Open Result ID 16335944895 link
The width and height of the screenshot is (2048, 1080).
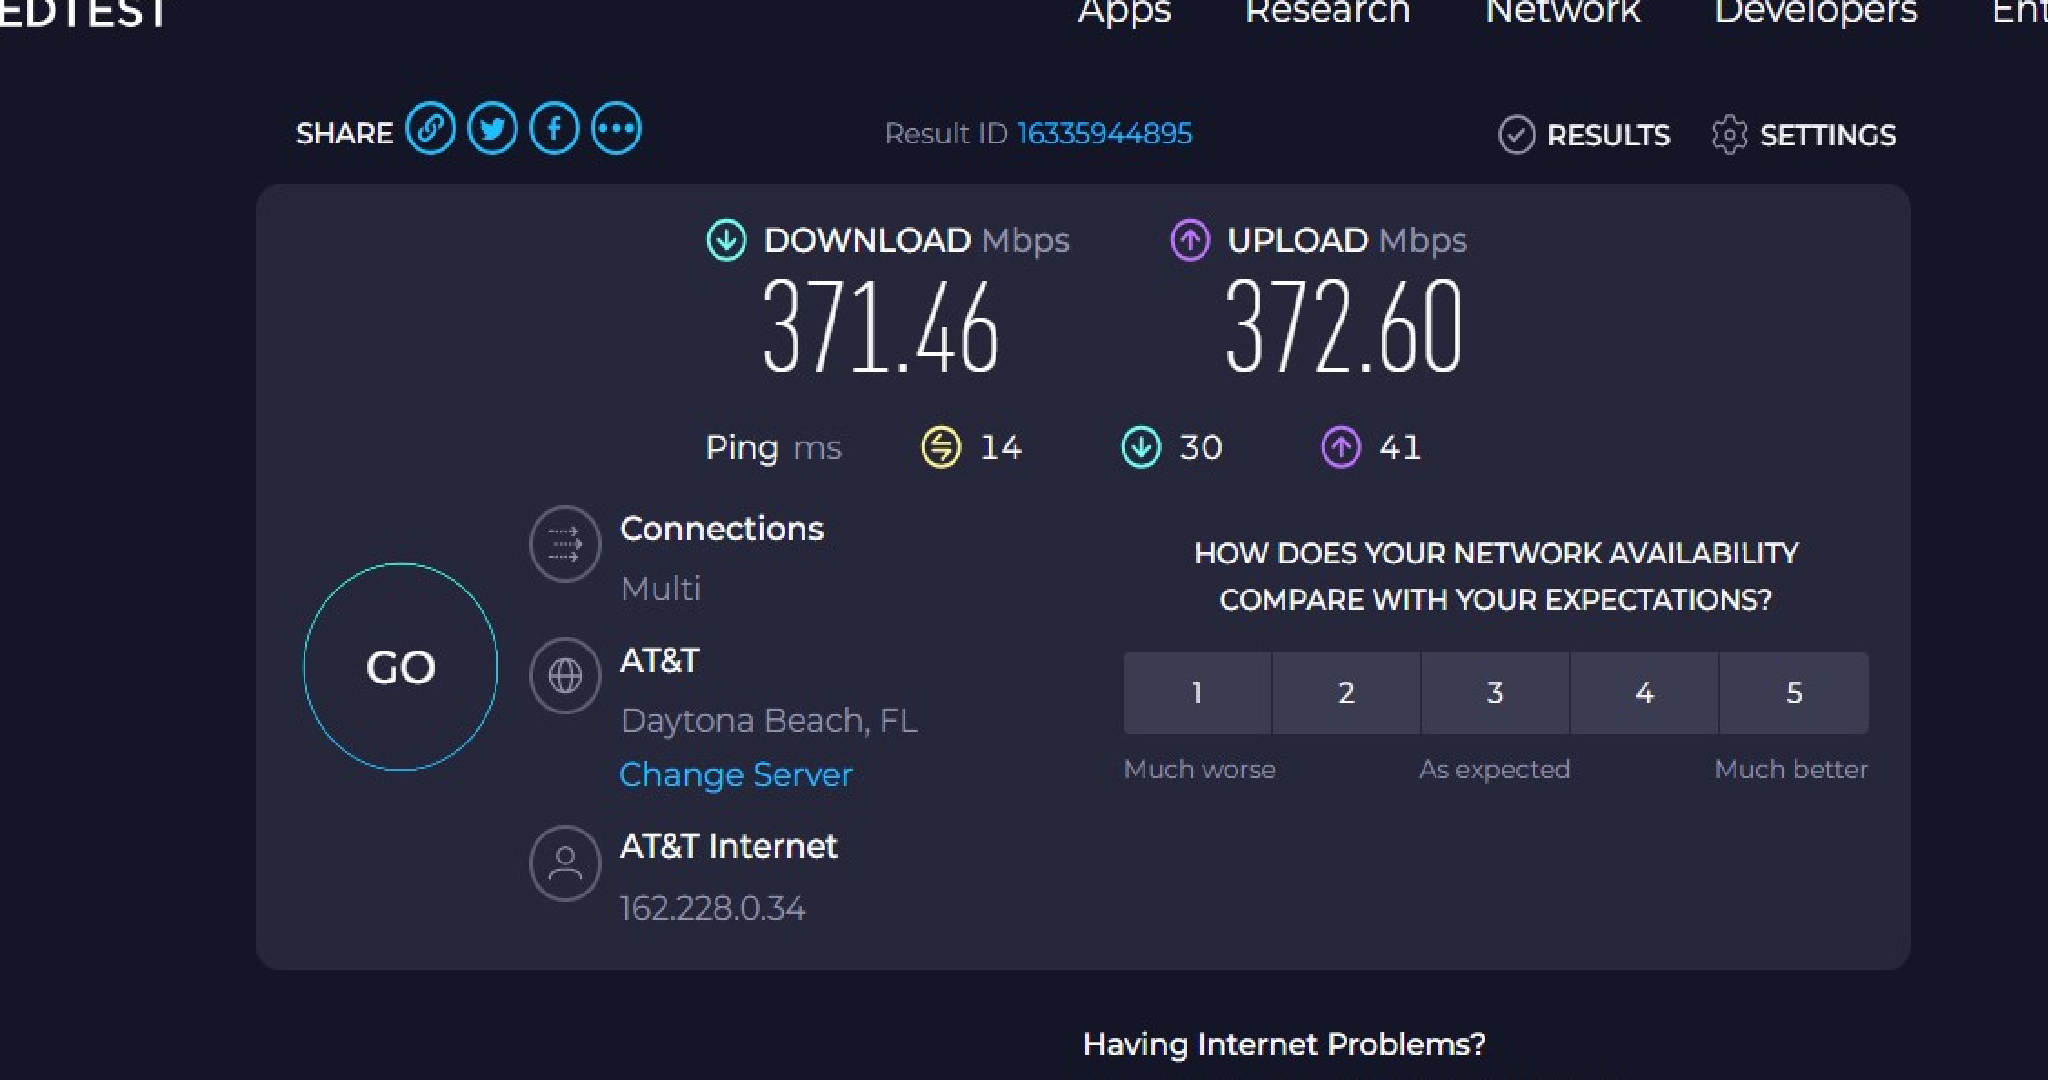[1104, 134]
